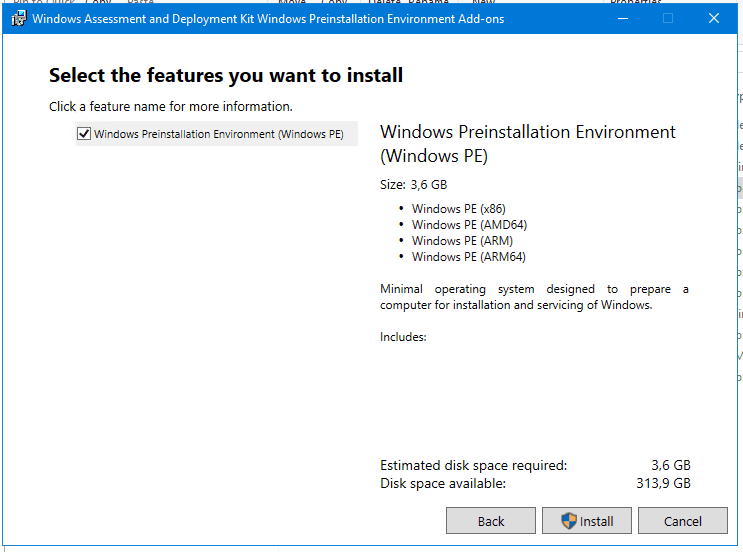Click the Back button

491,521
